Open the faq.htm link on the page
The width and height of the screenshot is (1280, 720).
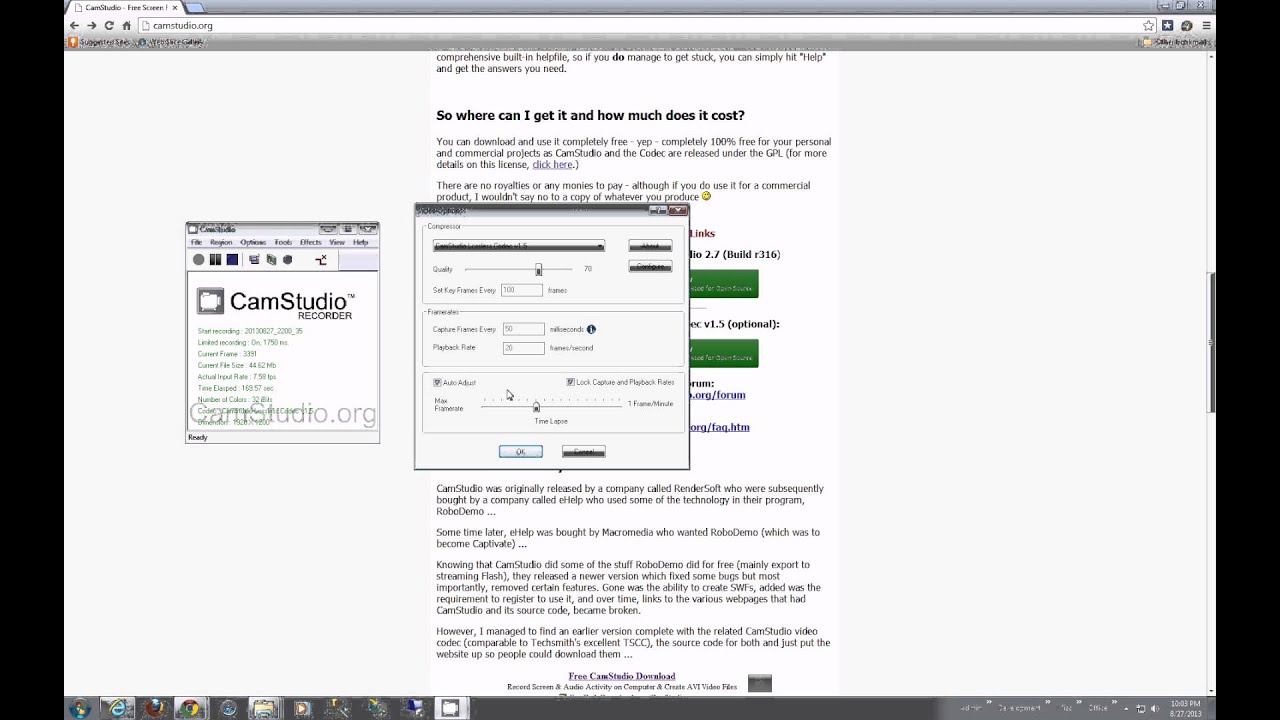pyautogui.click(x=719, y=427)
